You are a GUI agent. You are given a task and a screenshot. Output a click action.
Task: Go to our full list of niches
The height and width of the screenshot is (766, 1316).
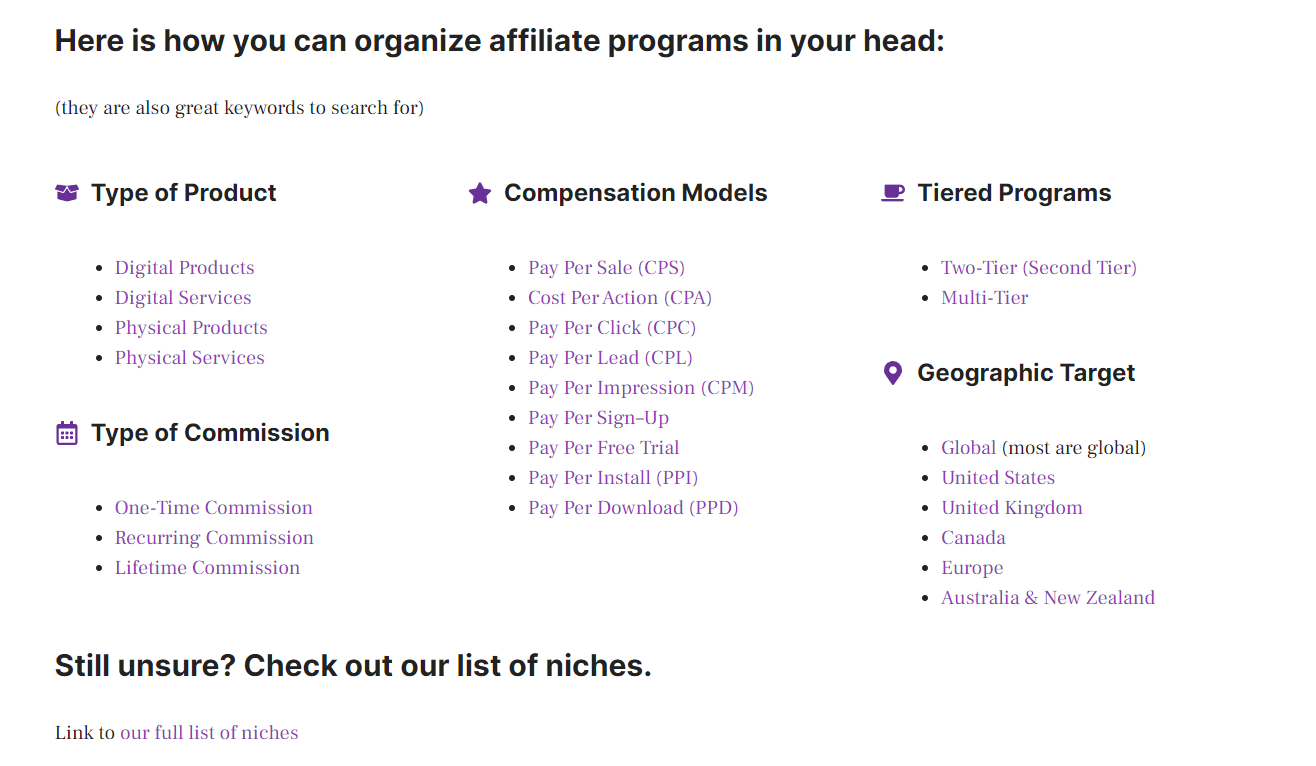[x=209, y=733]
